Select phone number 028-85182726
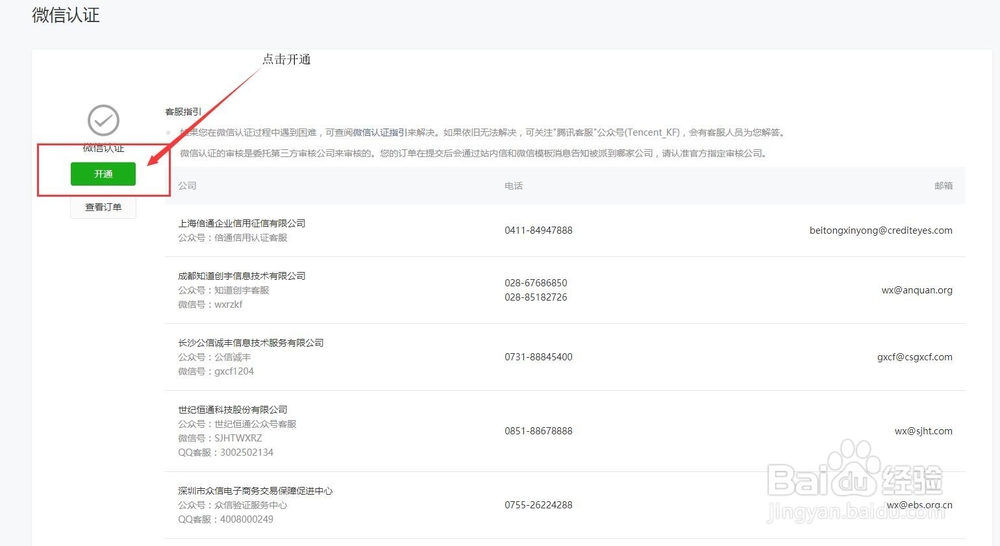This screenshot has height=546, width=1000. point(536,297)
